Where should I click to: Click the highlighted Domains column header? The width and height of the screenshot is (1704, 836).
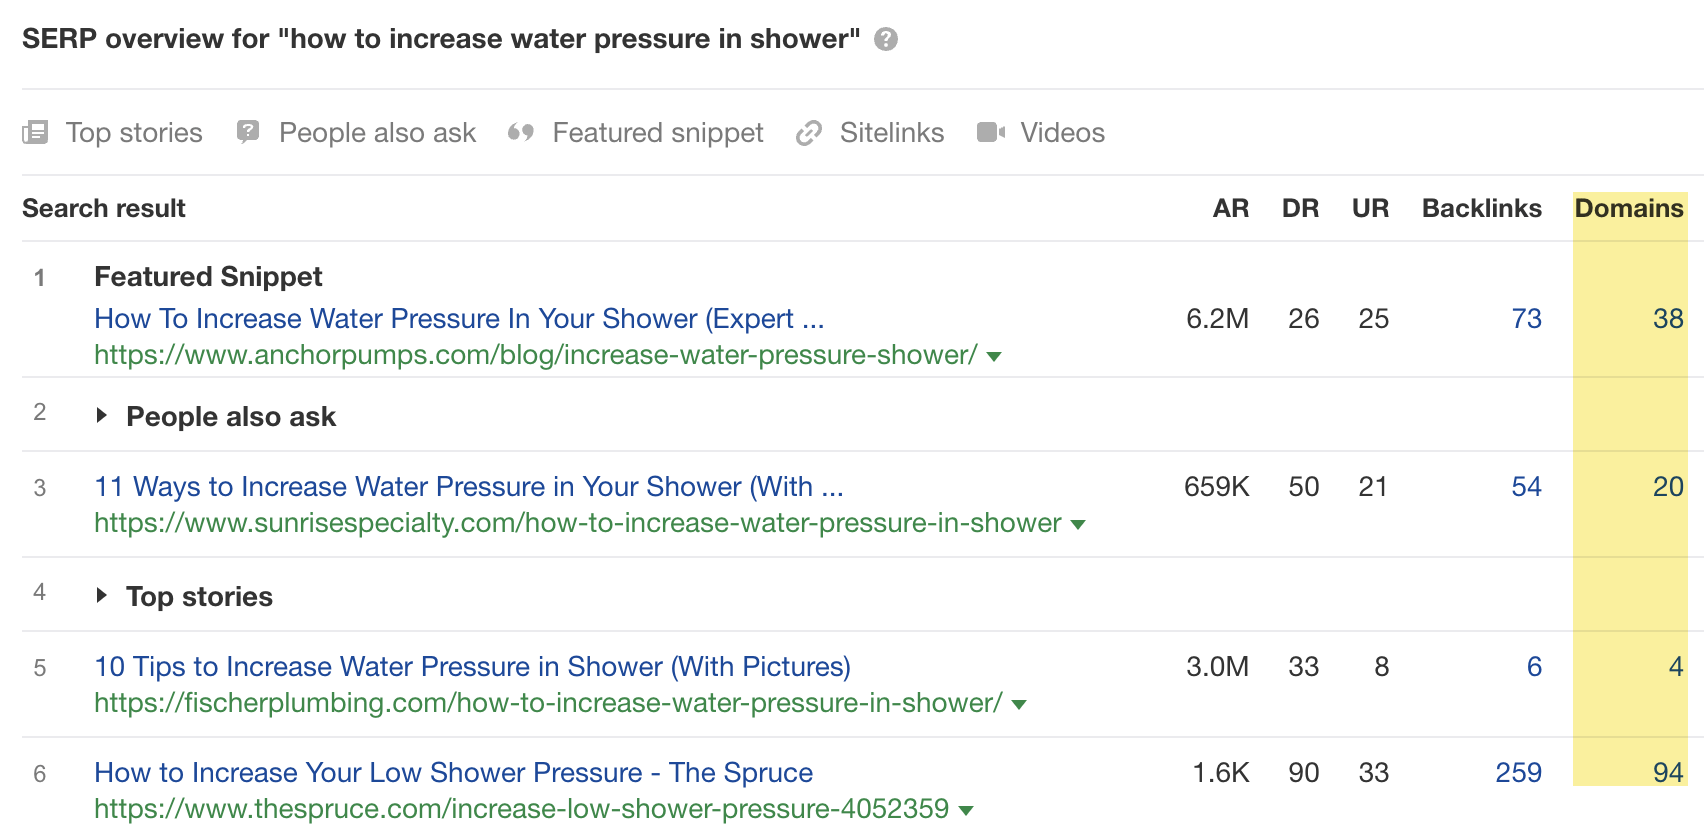pyautogui.click(x=1629, y=208)
